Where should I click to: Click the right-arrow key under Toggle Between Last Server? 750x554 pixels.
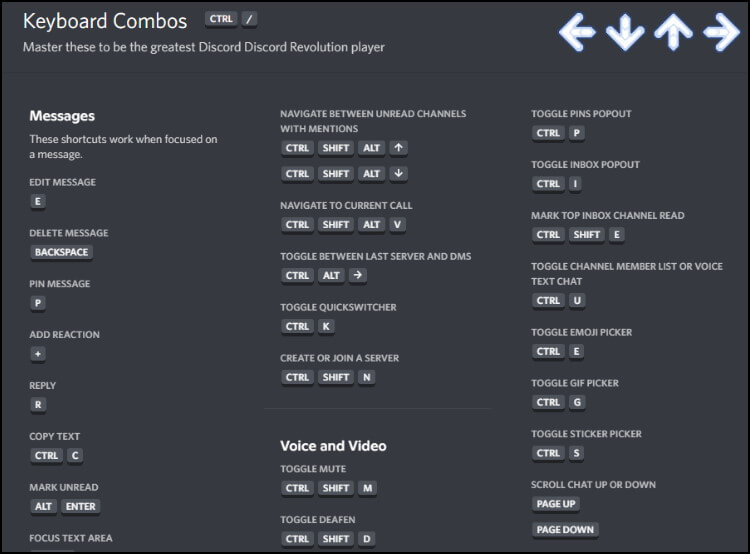[358, 276]
